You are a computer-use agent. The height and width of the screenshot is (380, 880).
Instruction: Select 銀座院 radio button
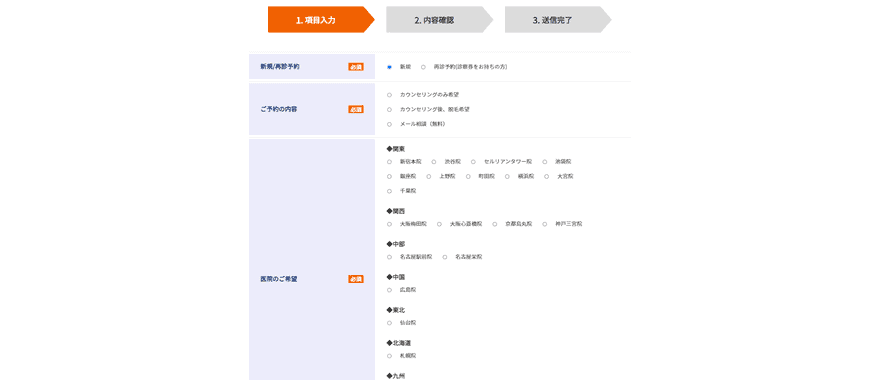pos(389,176)
